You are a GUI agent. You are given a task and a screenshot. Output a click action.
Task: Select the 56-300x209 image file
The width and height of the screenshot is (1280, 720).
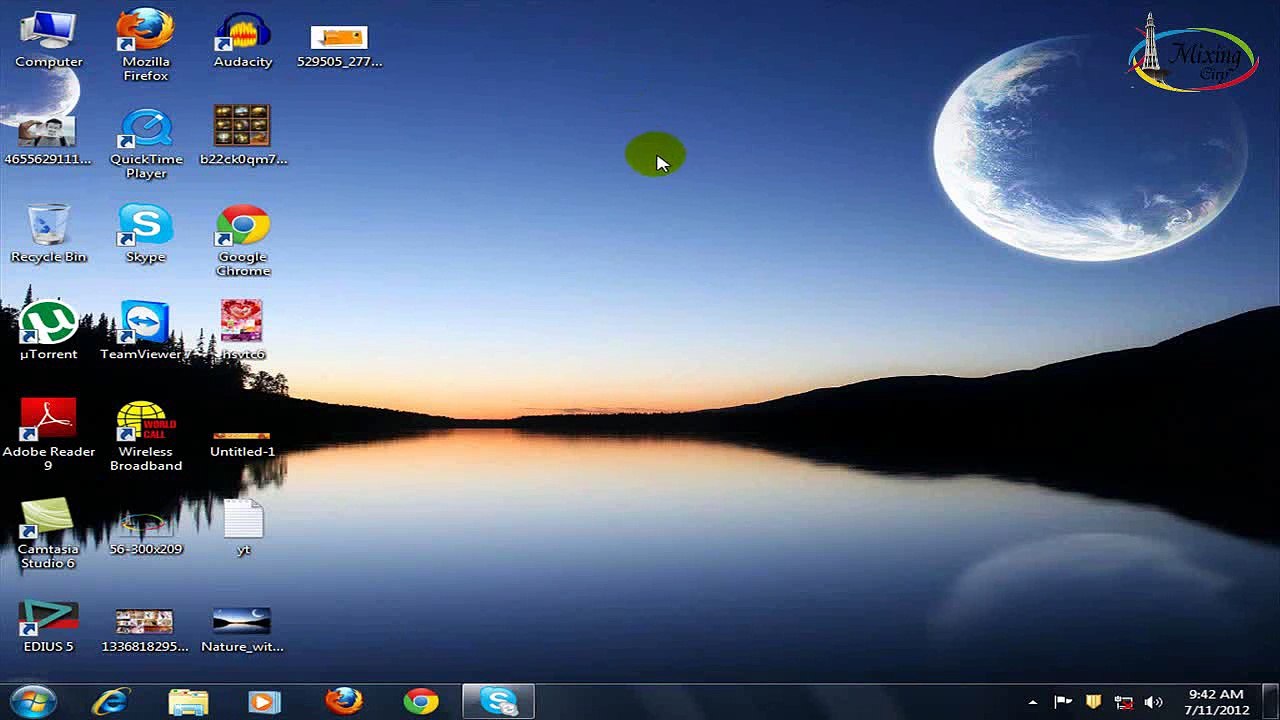(x=146, y=536)
